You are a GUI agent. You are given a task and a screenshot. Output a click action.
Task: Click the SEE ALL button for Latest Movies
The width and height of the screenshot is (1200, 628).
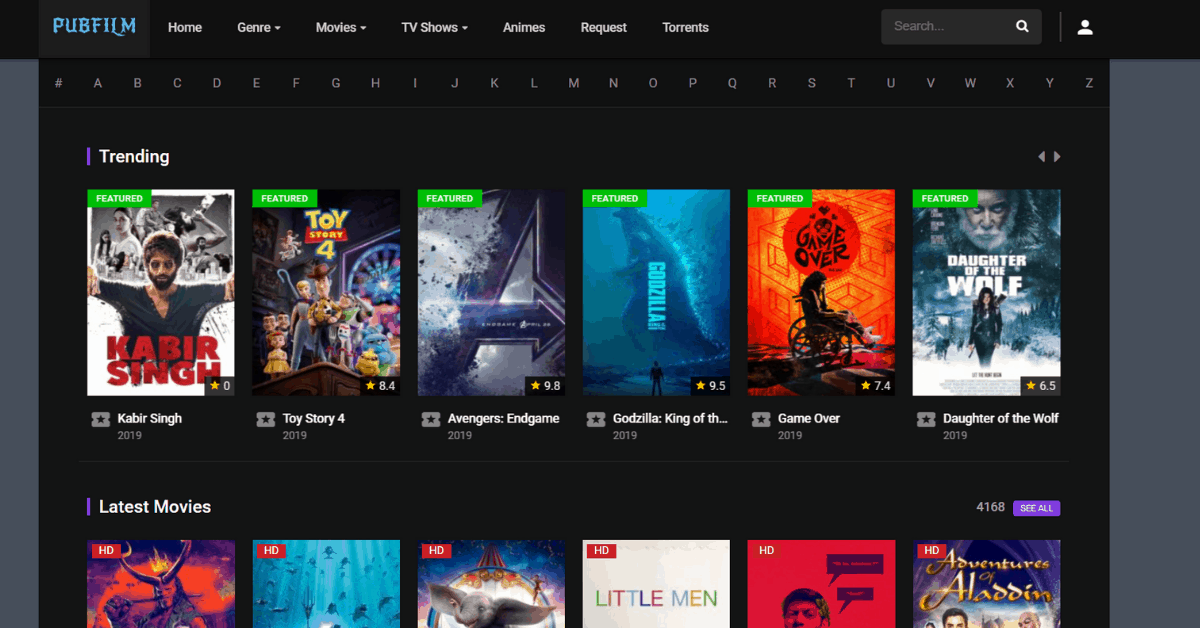coord(1036,508)
